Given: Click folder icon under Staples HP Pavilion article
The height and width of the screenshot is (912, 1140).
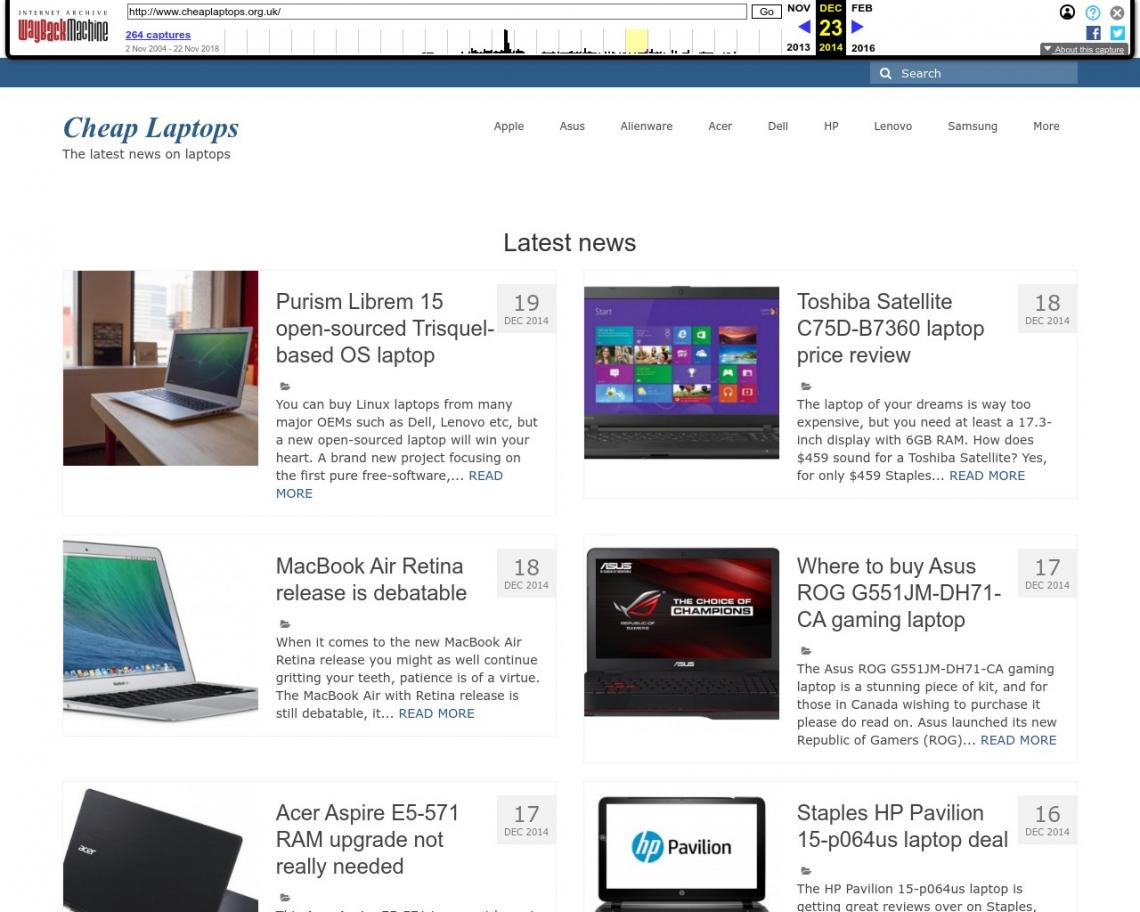Looking at the screenshot, I should pyautogui.click(x=806, y=871).
